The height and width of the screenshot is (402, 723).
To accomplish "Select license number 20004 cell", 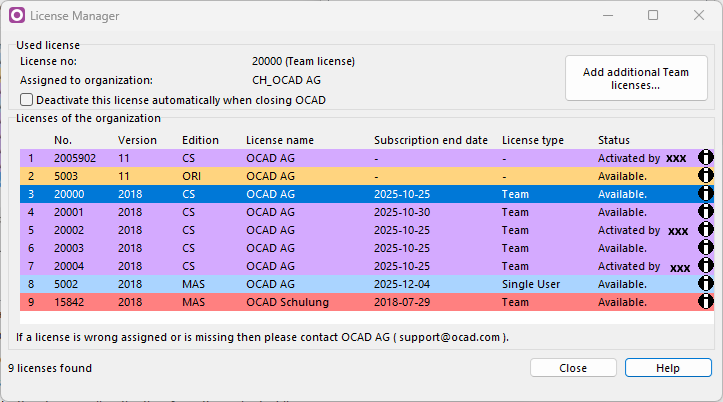I will pos(69,266).
